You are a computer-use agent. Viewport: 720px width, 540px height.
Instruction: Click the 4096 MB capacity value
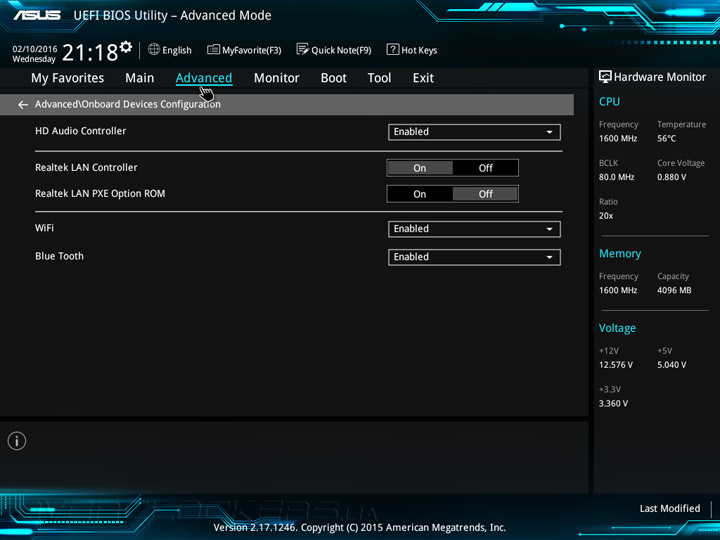pyautogui.click(x=674, y=290)
